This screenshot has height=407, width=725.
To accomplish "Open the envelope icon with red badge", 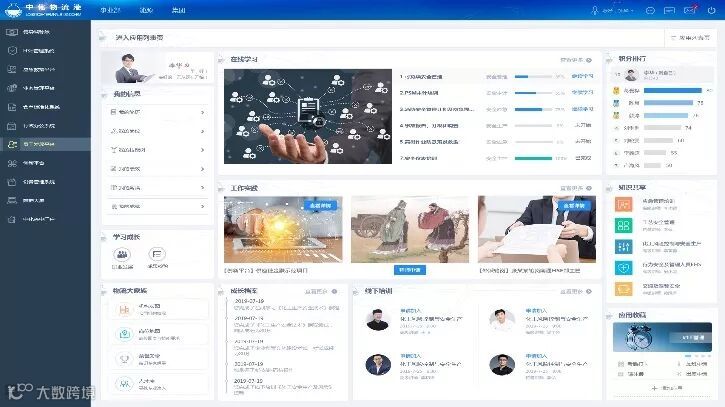I will pos(690,10).
